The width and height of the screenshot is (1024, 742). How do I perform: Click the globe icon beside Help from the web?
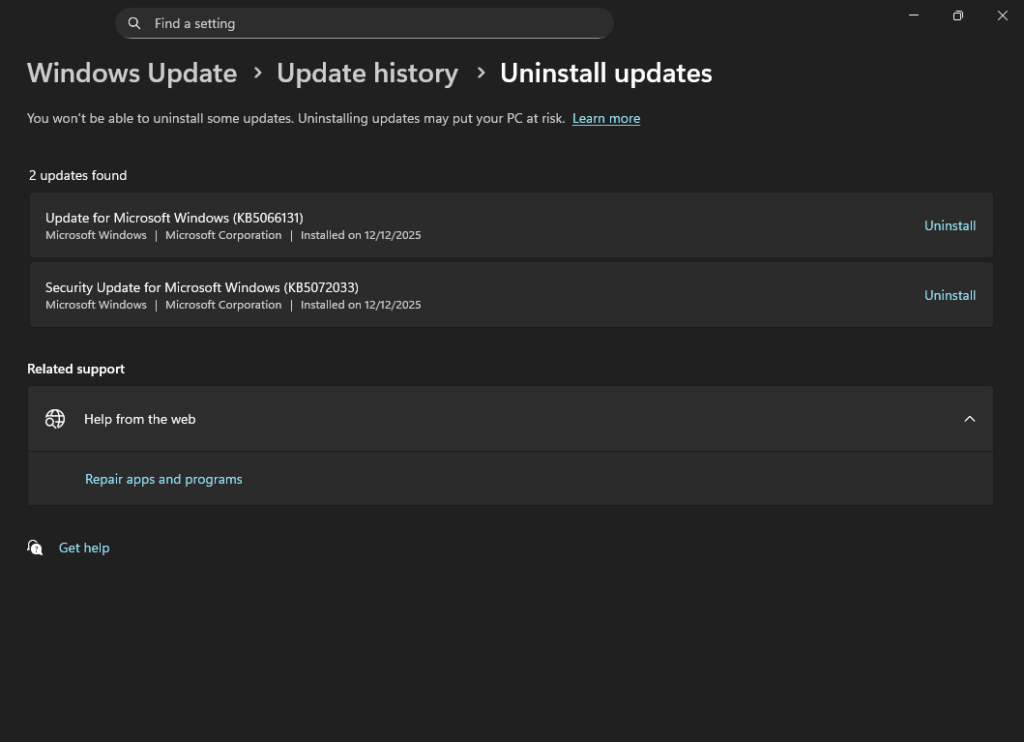click(x=55, y=419)
